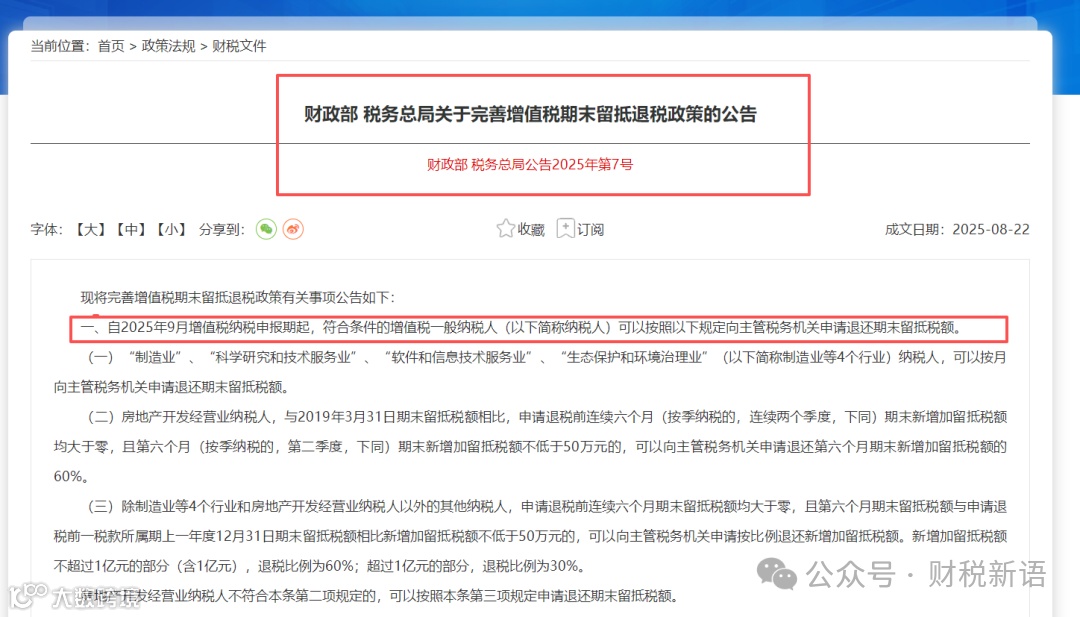Open the 首页 breadcrumb link
This screenshot has height=617, width=1080.
(110, 46)
